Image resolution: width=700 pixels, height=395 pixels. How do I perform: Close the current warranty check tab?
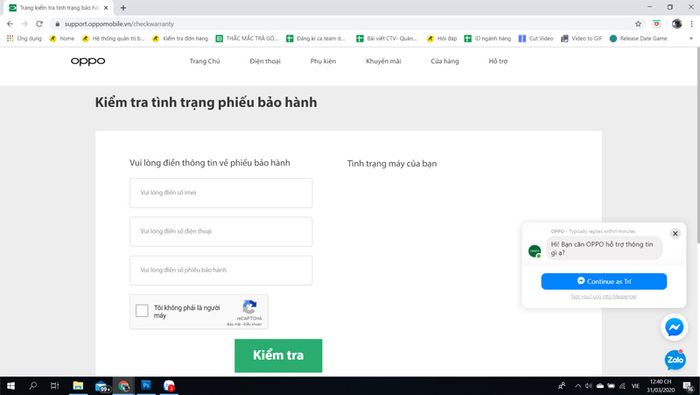pyautogui.click(x=106, y=8)
